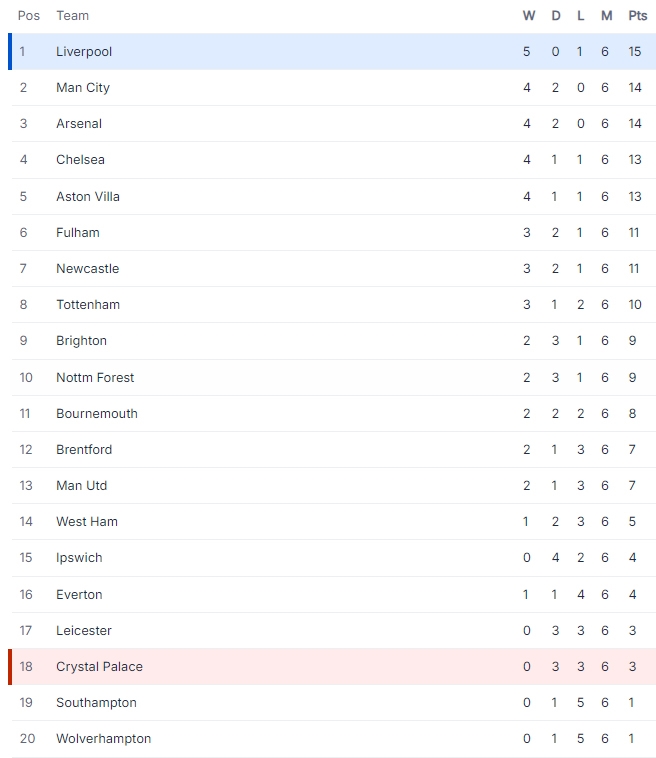Sort by the M column header
This screenshot has height=758, width=656.
pyautogui.click(x=607, y=15)
